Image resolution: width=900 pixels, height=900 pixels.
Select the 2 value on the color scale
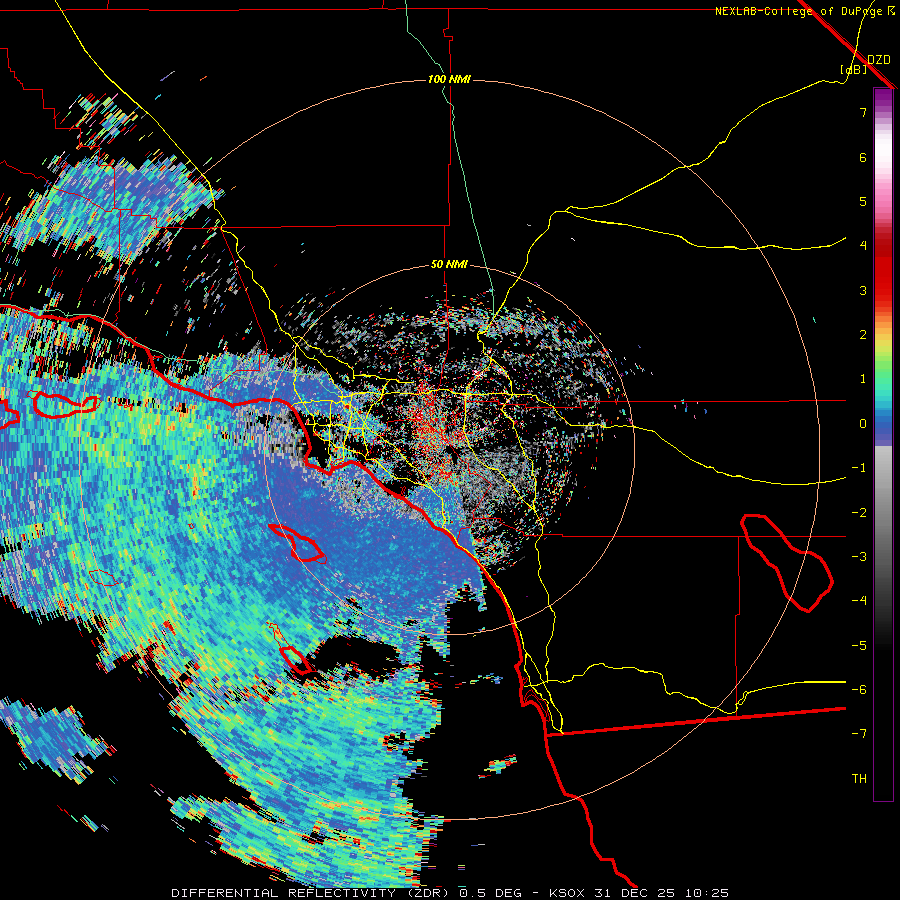click(x=863, y=335)
